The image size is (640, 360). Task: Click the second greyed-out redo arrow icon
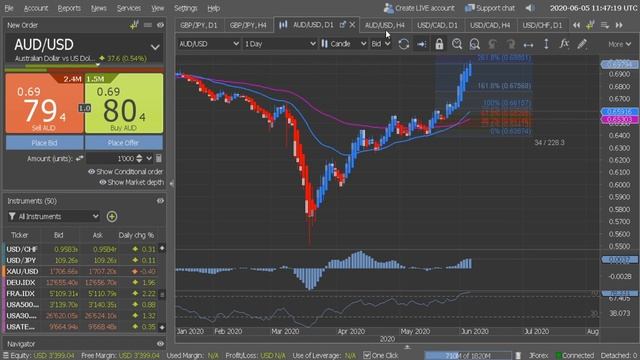[510, 44]
